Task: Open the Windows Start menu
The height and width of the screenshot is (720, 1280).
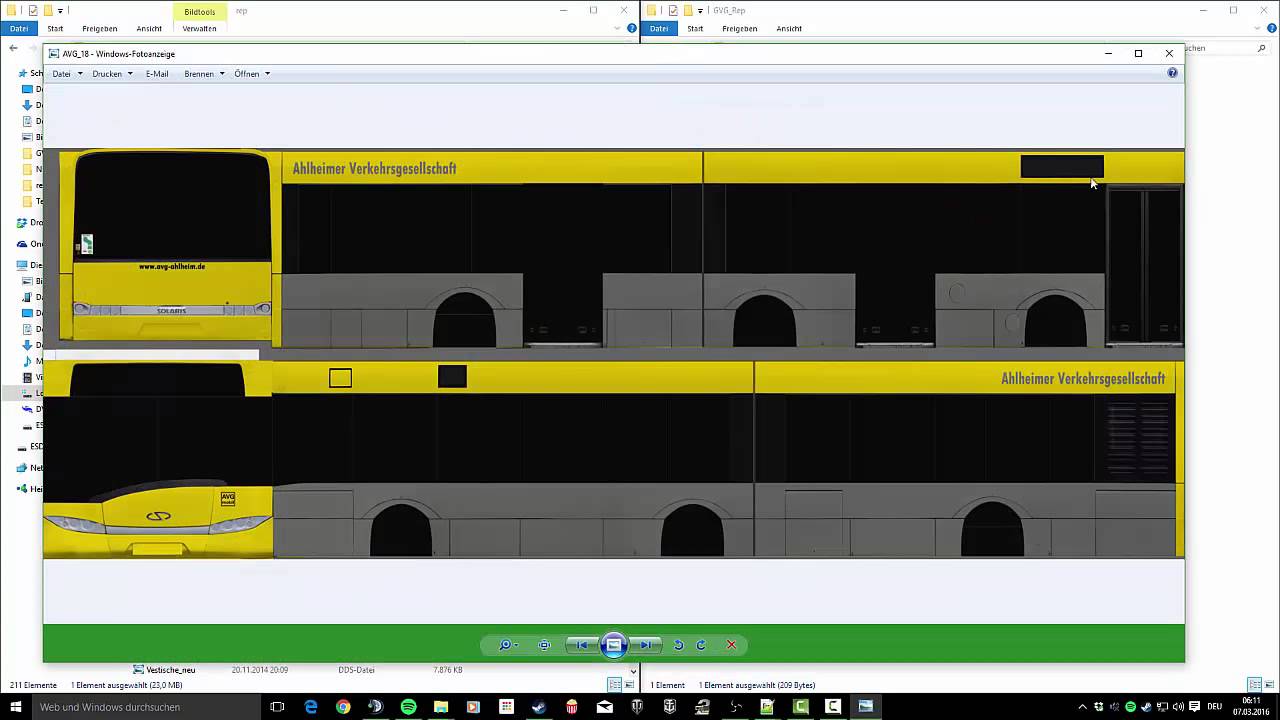Action: pos(15,707)
